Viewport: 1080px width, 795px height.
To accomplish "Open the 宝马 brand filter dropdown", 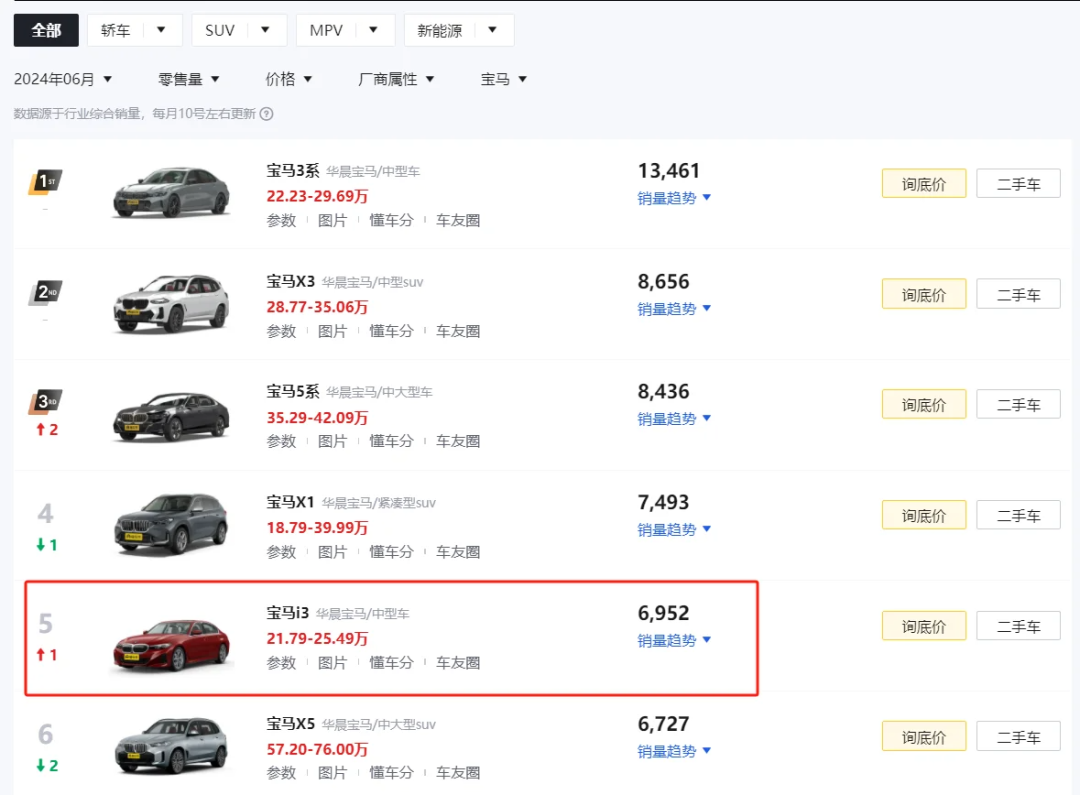I will pos(504,79).
